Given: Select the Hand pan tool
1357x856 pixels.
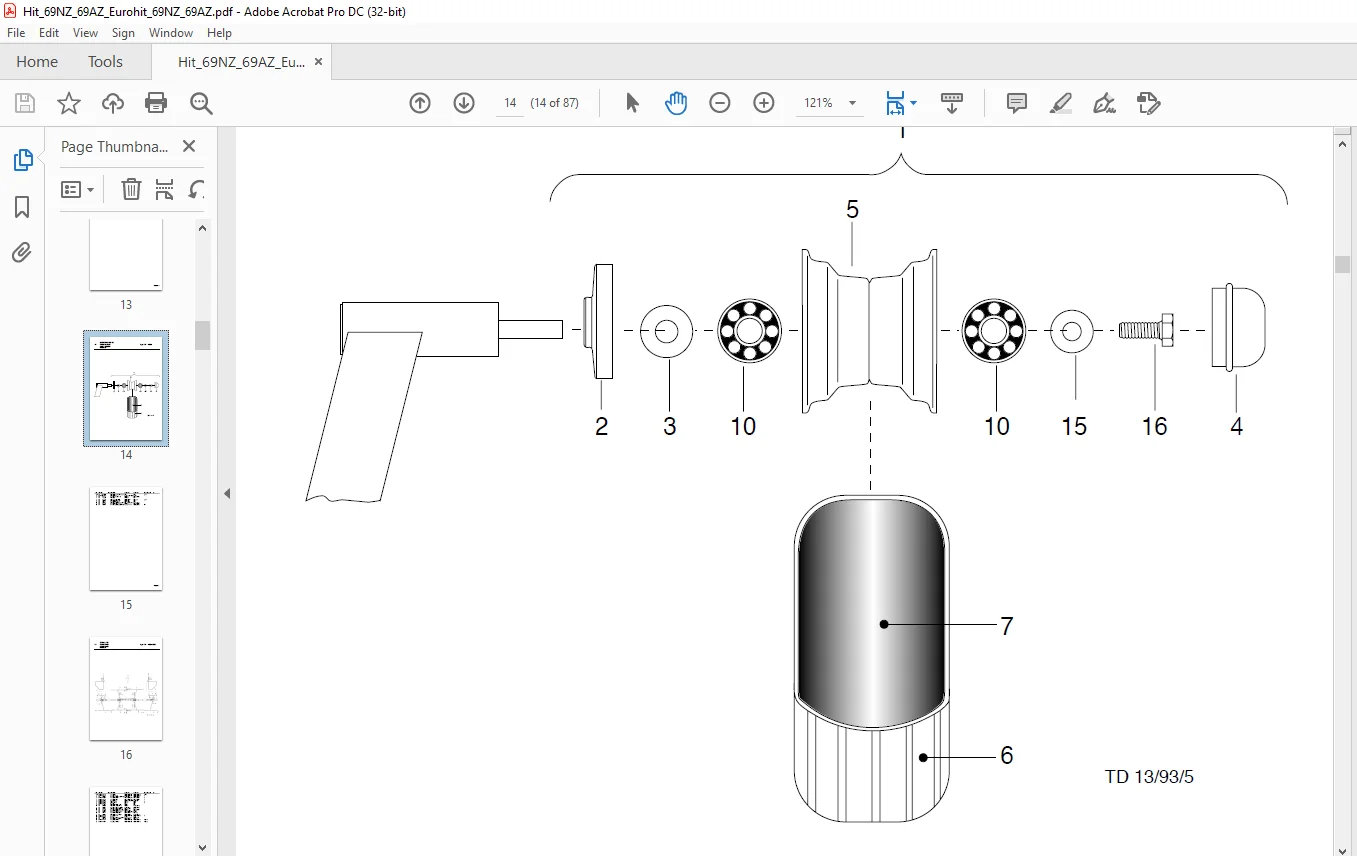Looking at the screenshot, I should 676,103.
